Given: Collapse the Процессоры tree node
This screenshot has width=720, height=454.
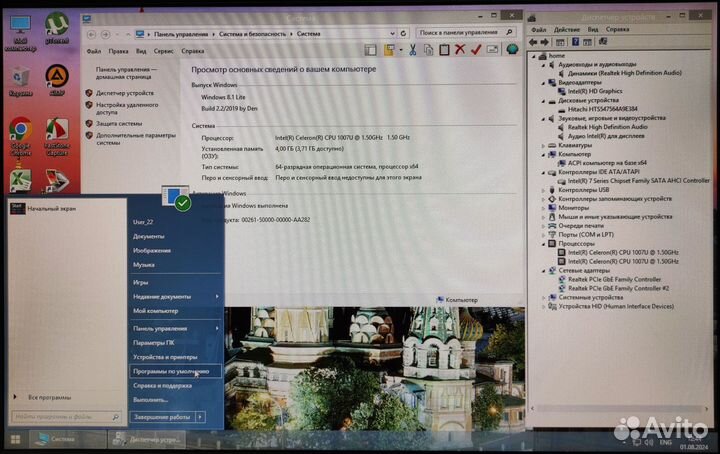Looking at the screenshot, I should (x=543, y=244).
